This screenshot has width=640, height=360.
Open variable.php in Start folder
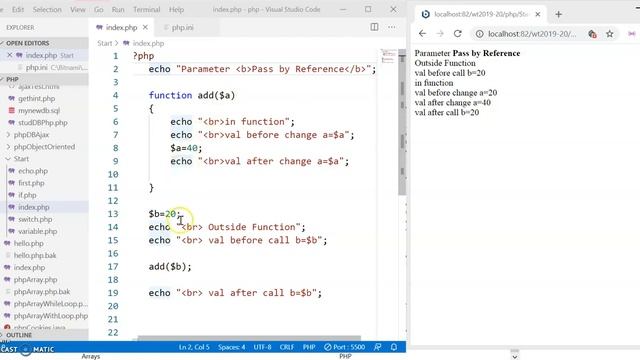[x=38, y=231]
